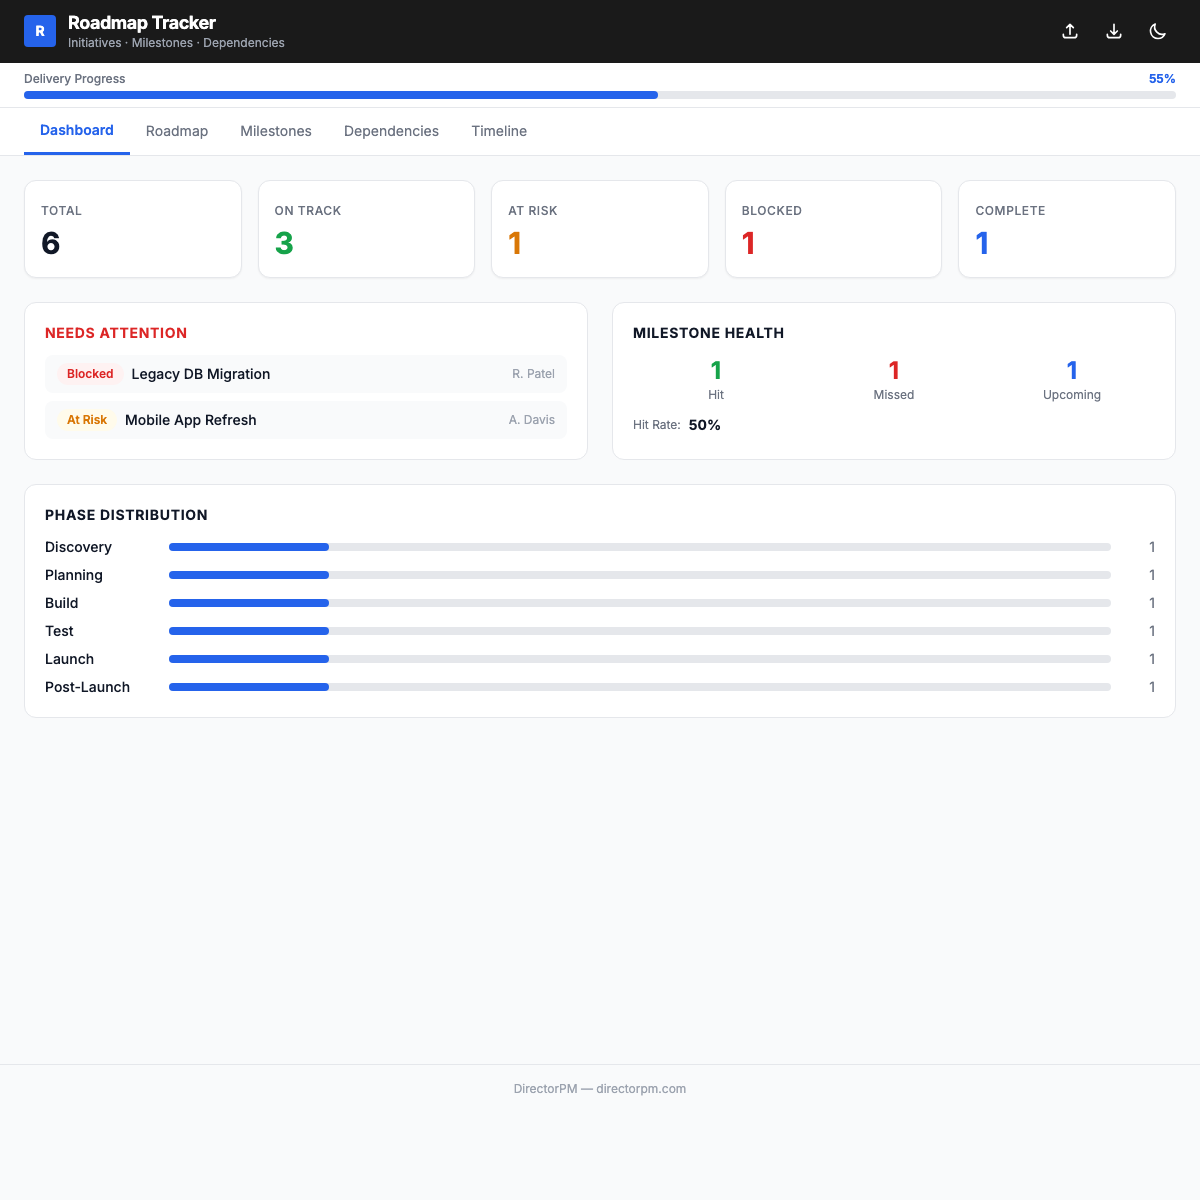Viewport: 1200px width, 1200px height.
Task: Click the Discovery phase bar
Action: 640,547
